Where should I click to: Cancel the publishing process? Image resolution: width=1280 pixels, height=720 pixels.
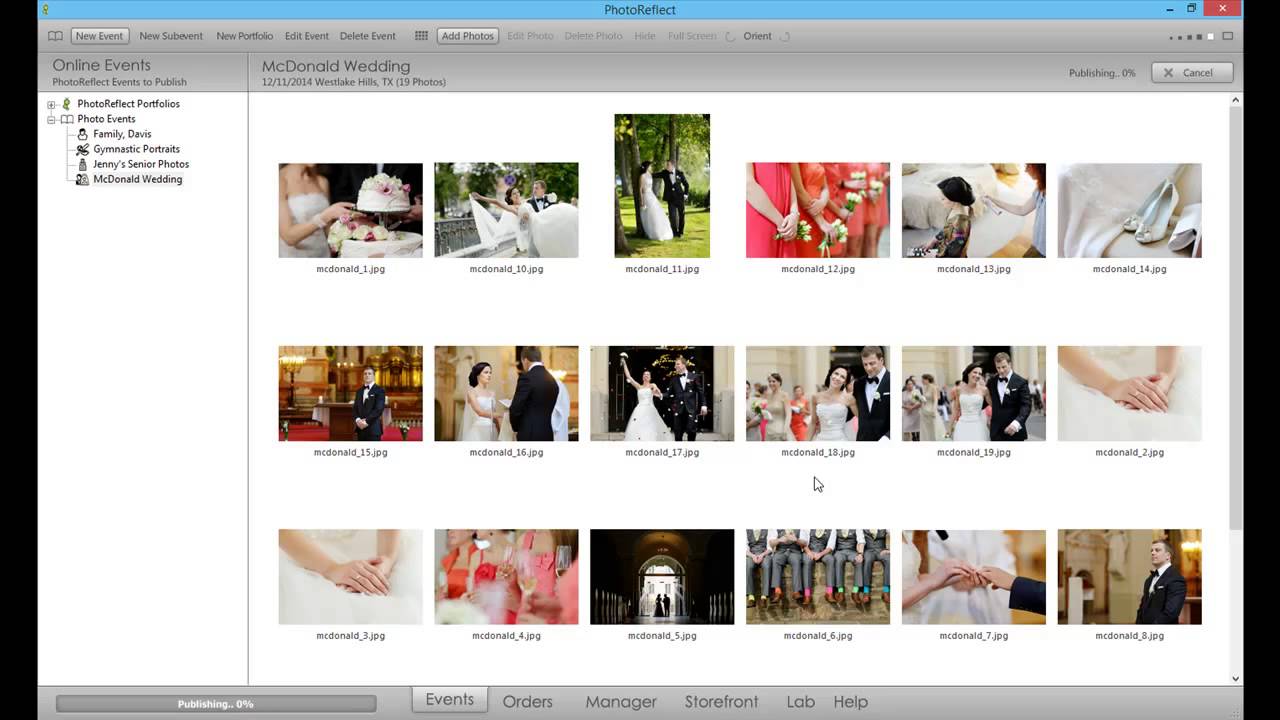pos(1192,73)
